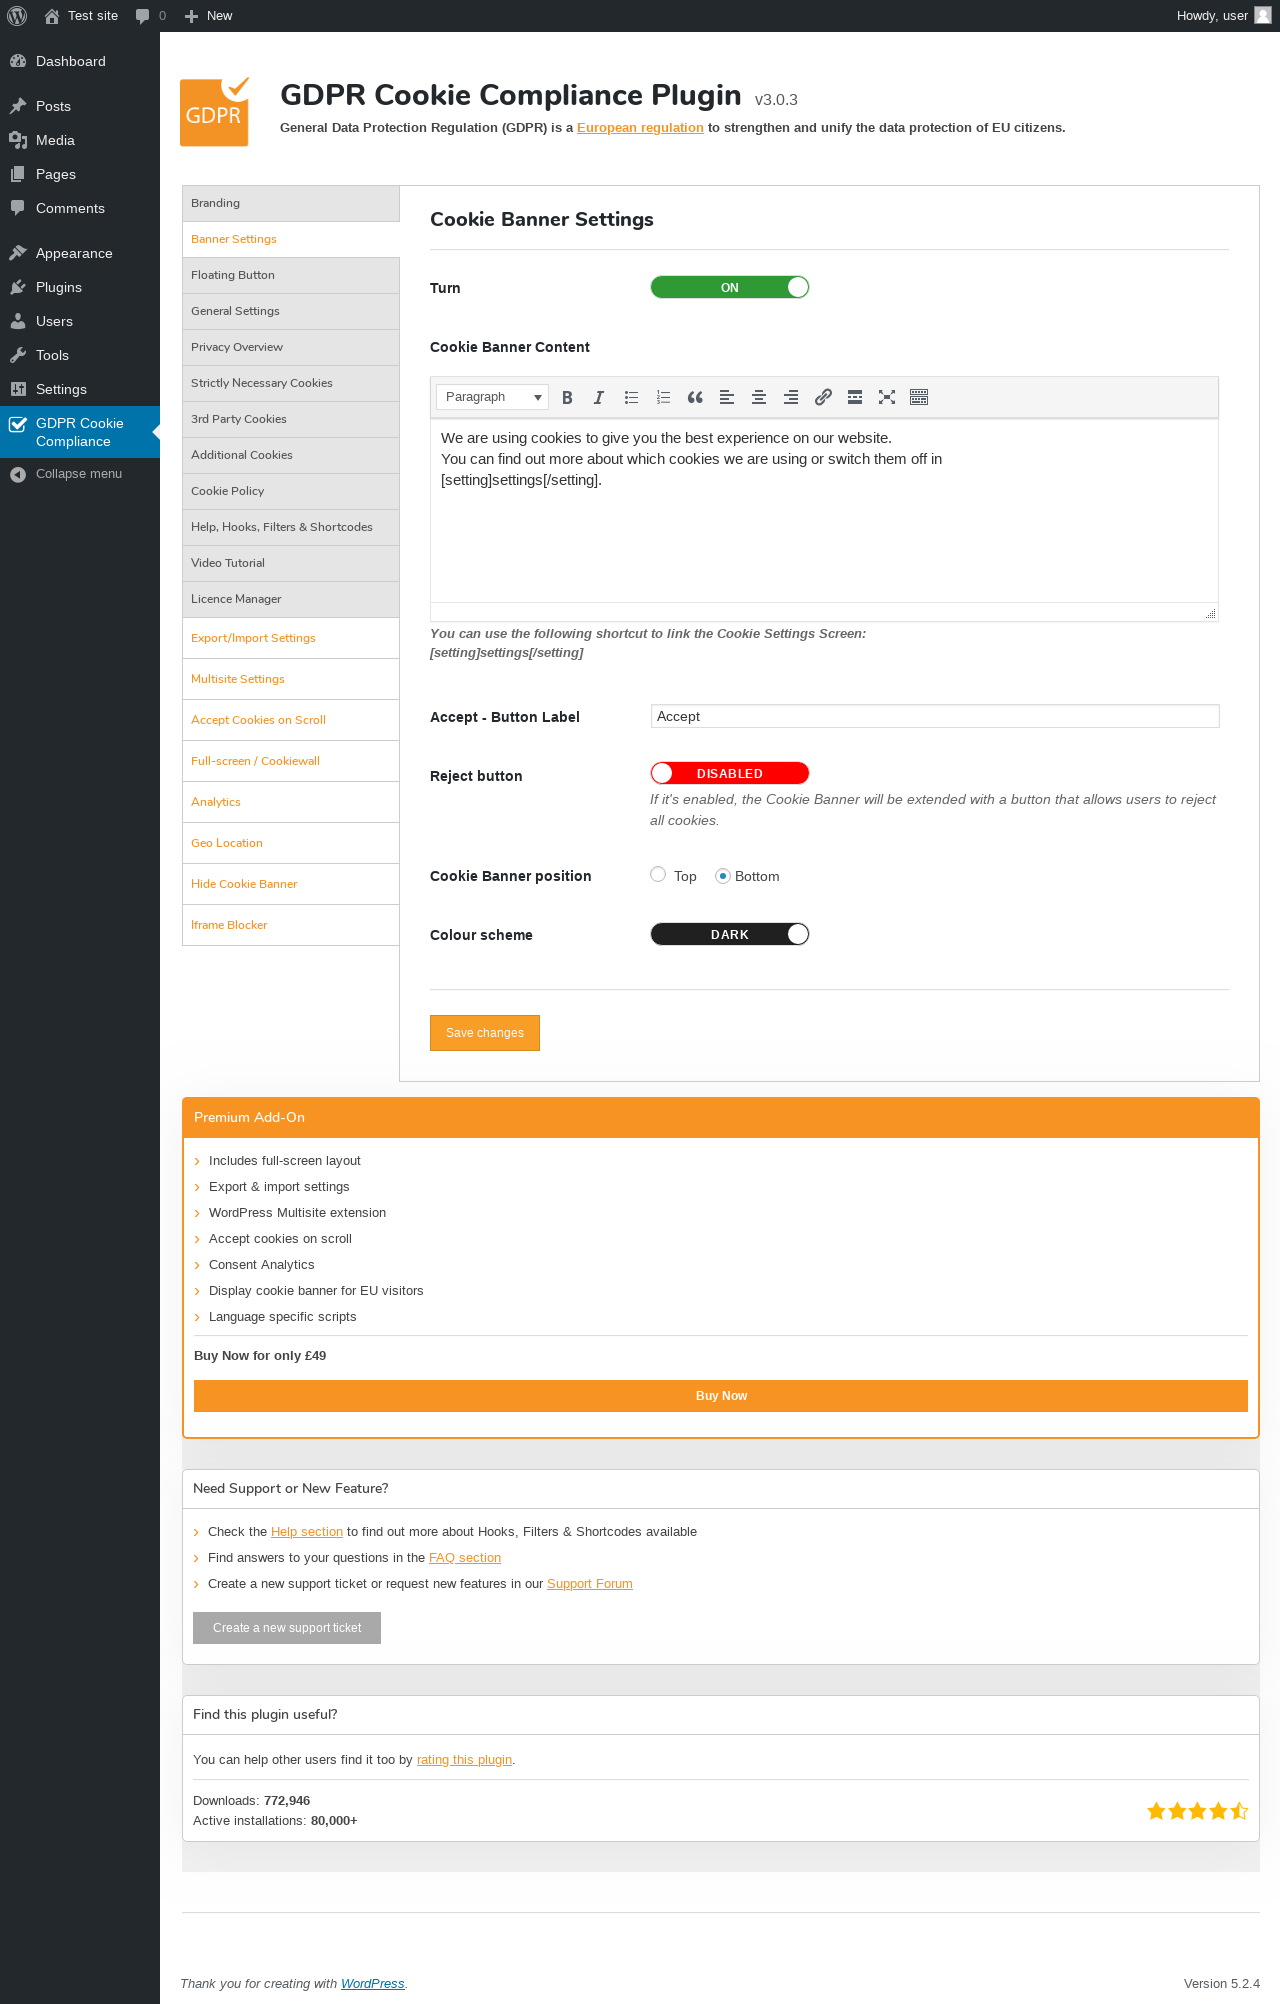Follow the rating this plugin link
This screenshot has width=1280, height=2004.
click(x=464, y=1760)
